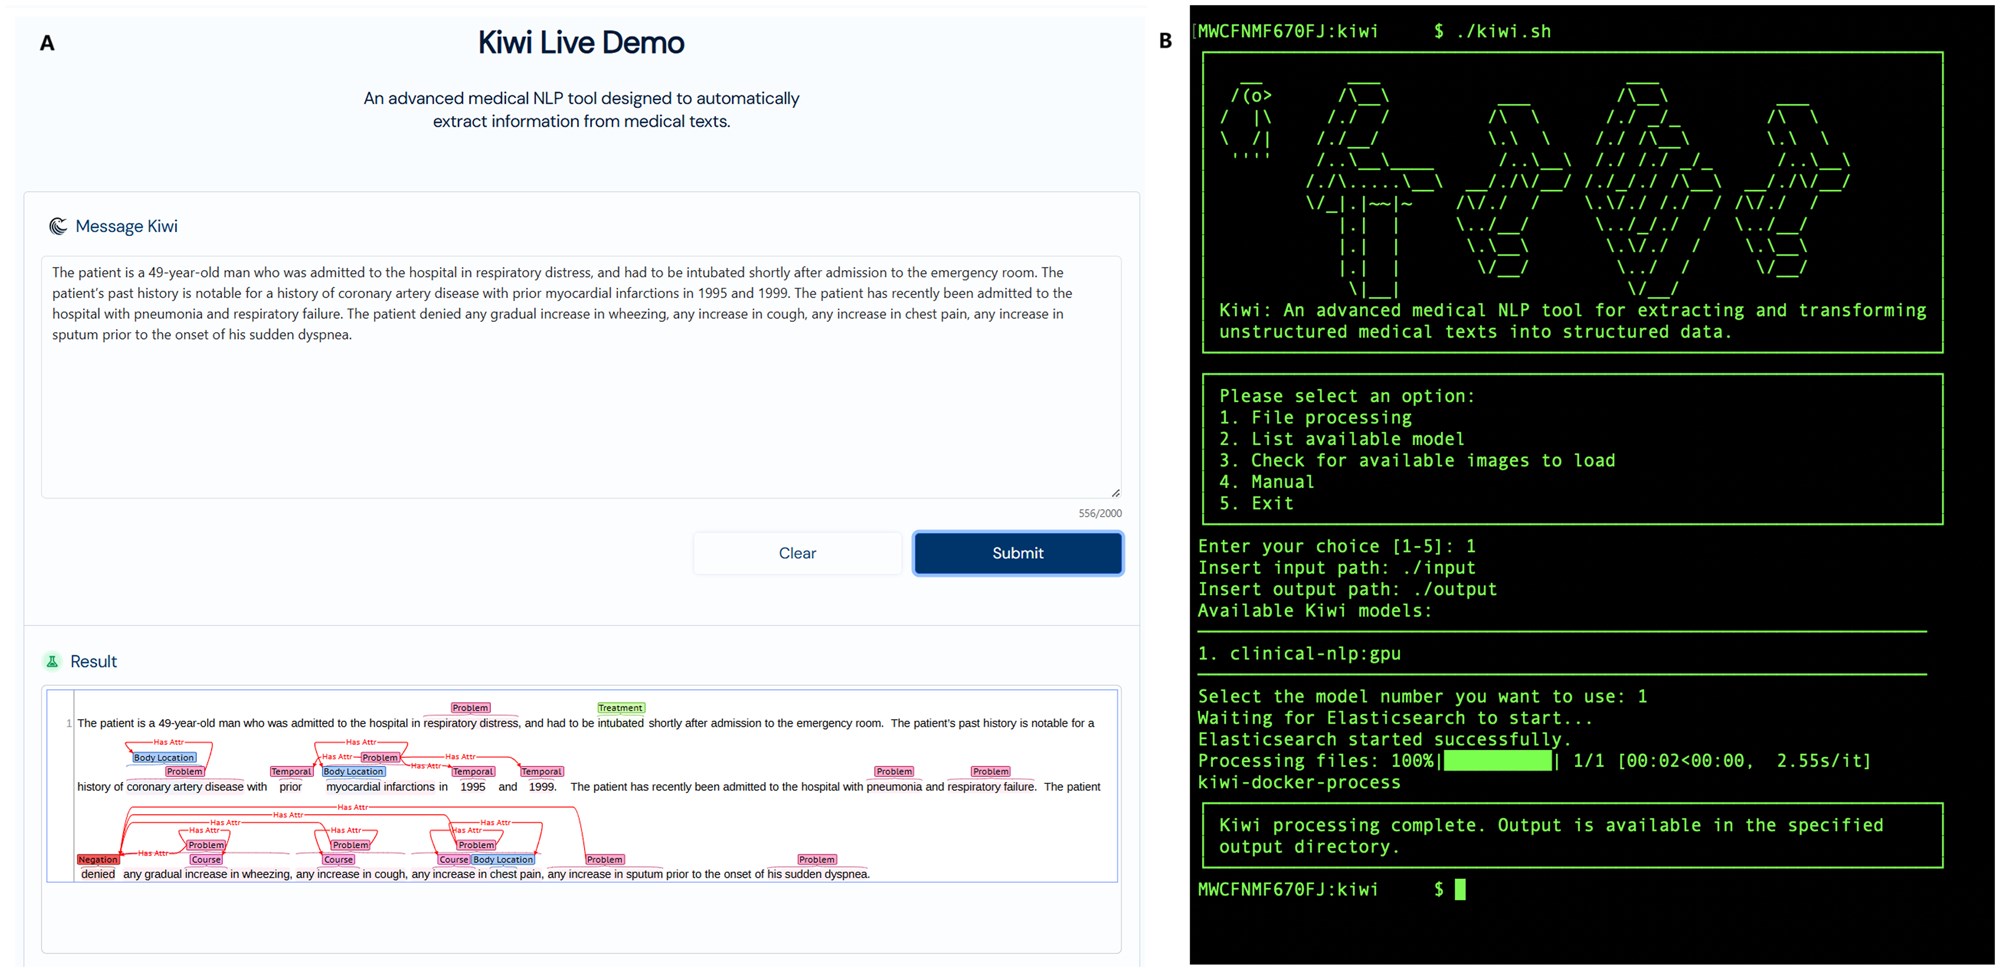Image resolution: width=2000 pixels, height=972 pixels.
Task: Select the Problem tag above respiratory distress
Action: pyautogui.click(x=470, y=708)
